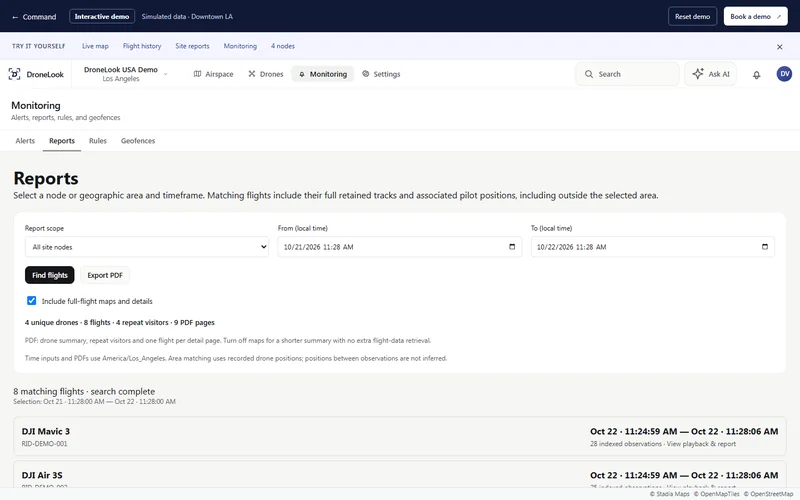The height and width of the screenshot is (500, 800).
Task: Click the Drones propeller icon
Action: coord(252,74)
